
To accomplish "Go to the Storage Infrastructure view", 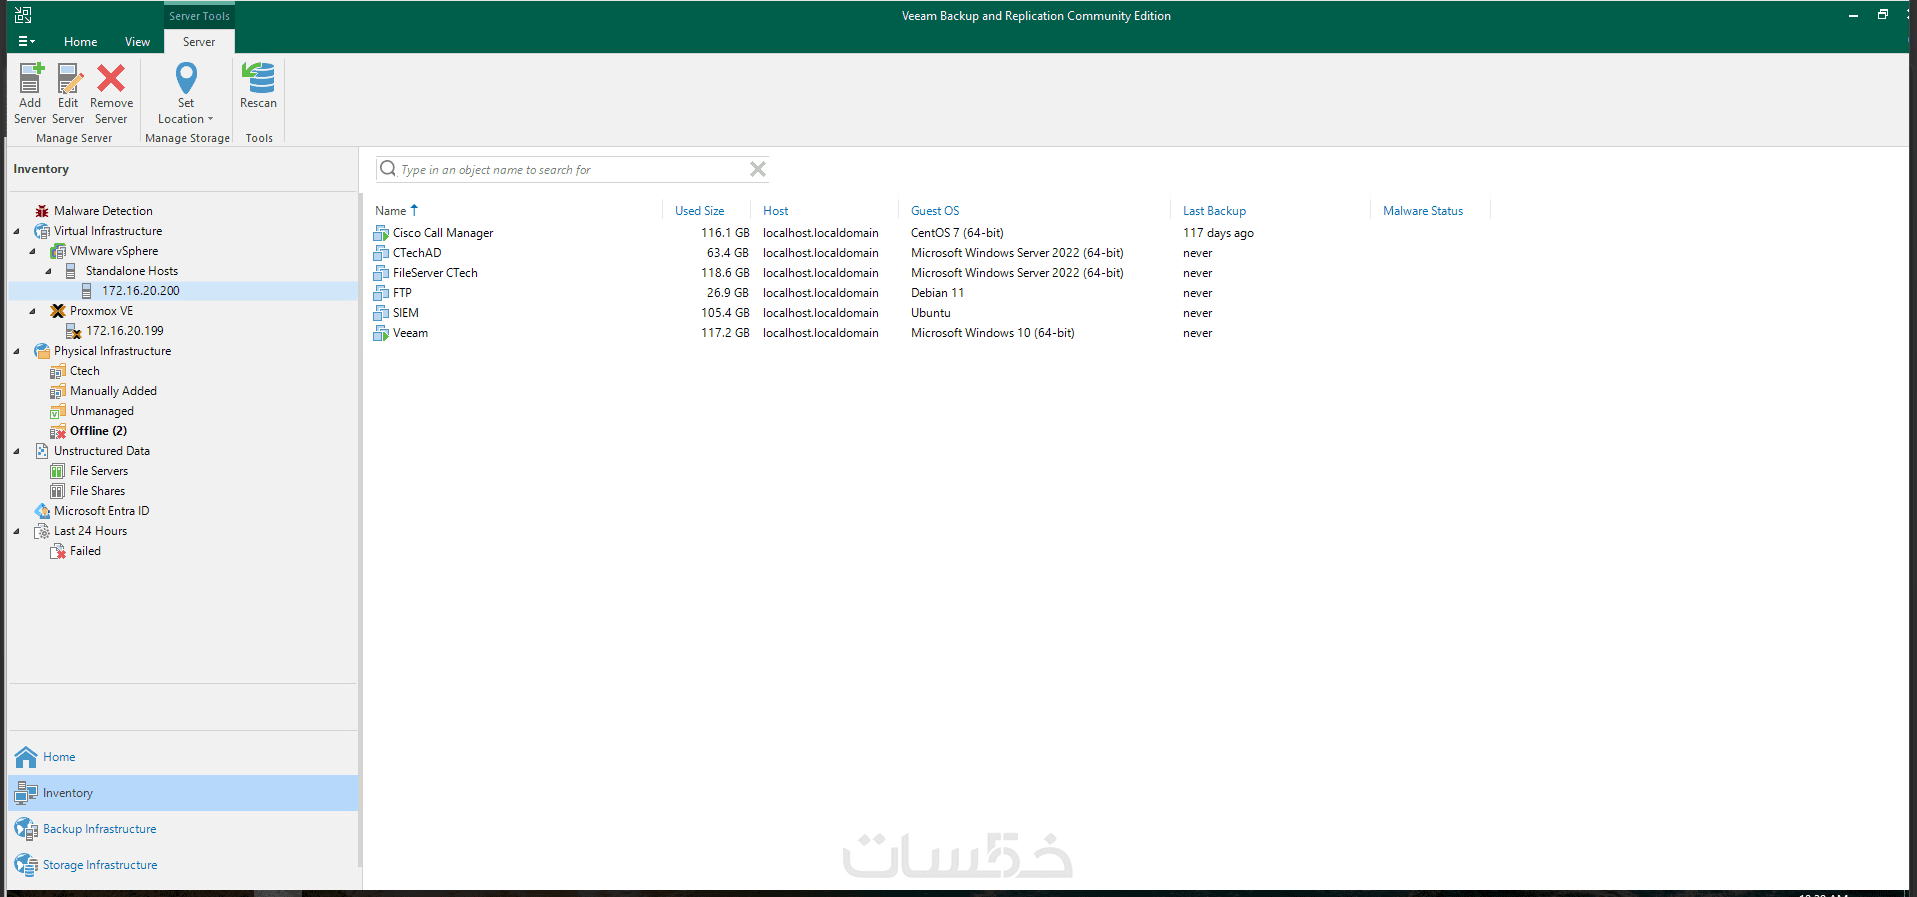I will (183, 865).
